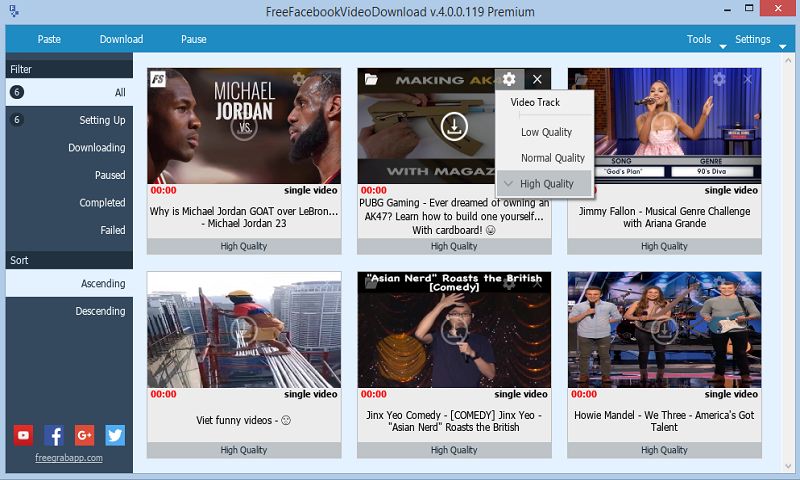Open folder icon on Jinx Yeo Comedy card
Screen dimensions: 800x480
tap(371, 284)
